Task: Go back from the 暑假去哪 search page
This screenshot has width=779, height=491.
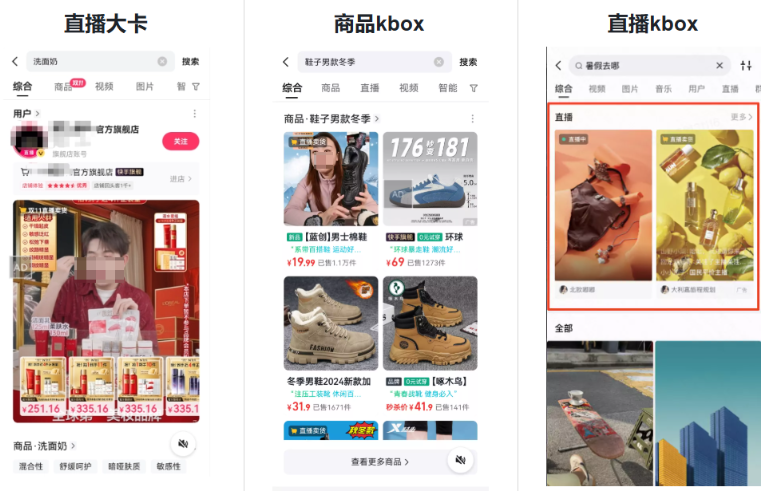Action: [559, 66]
